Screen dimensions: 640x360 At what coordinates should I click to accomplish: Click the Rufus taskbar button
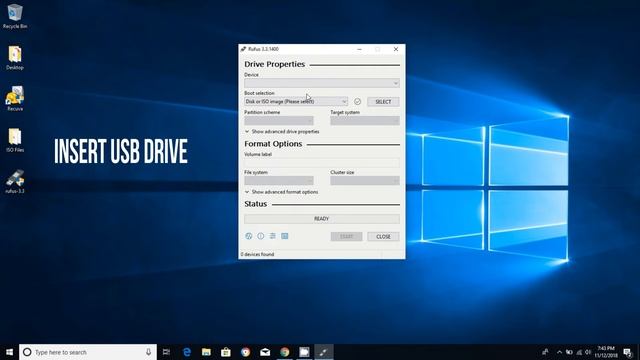[x=324, y=352]
